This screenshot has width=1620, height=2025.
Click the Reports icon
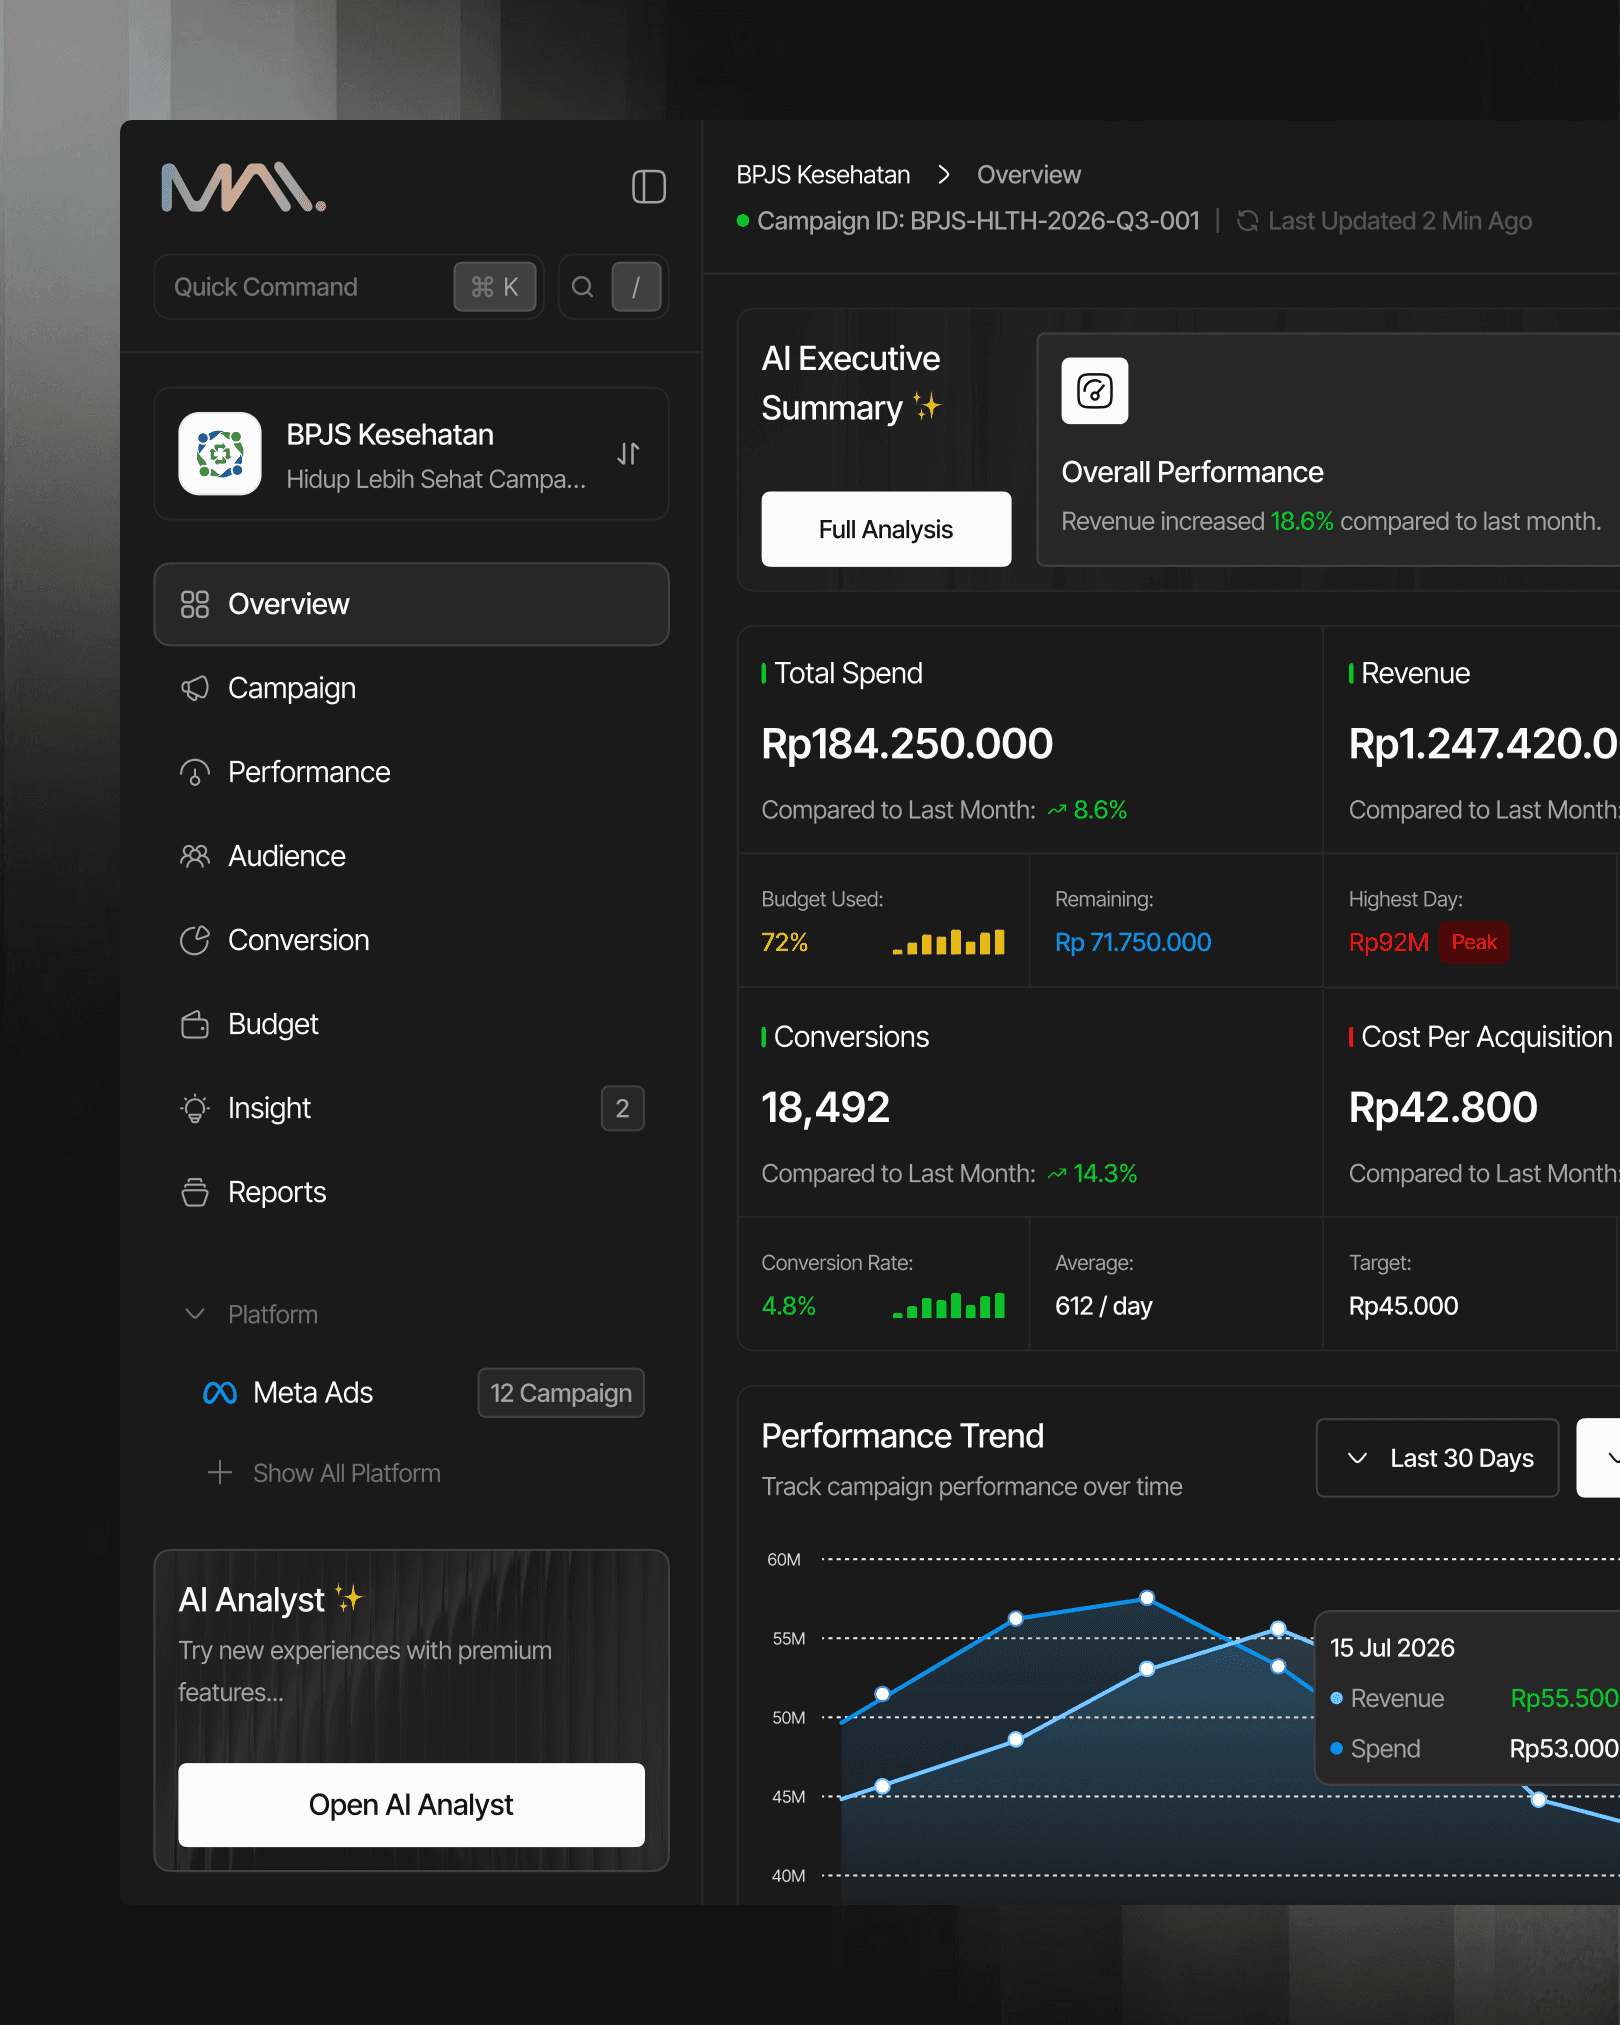coord(195,1192)
